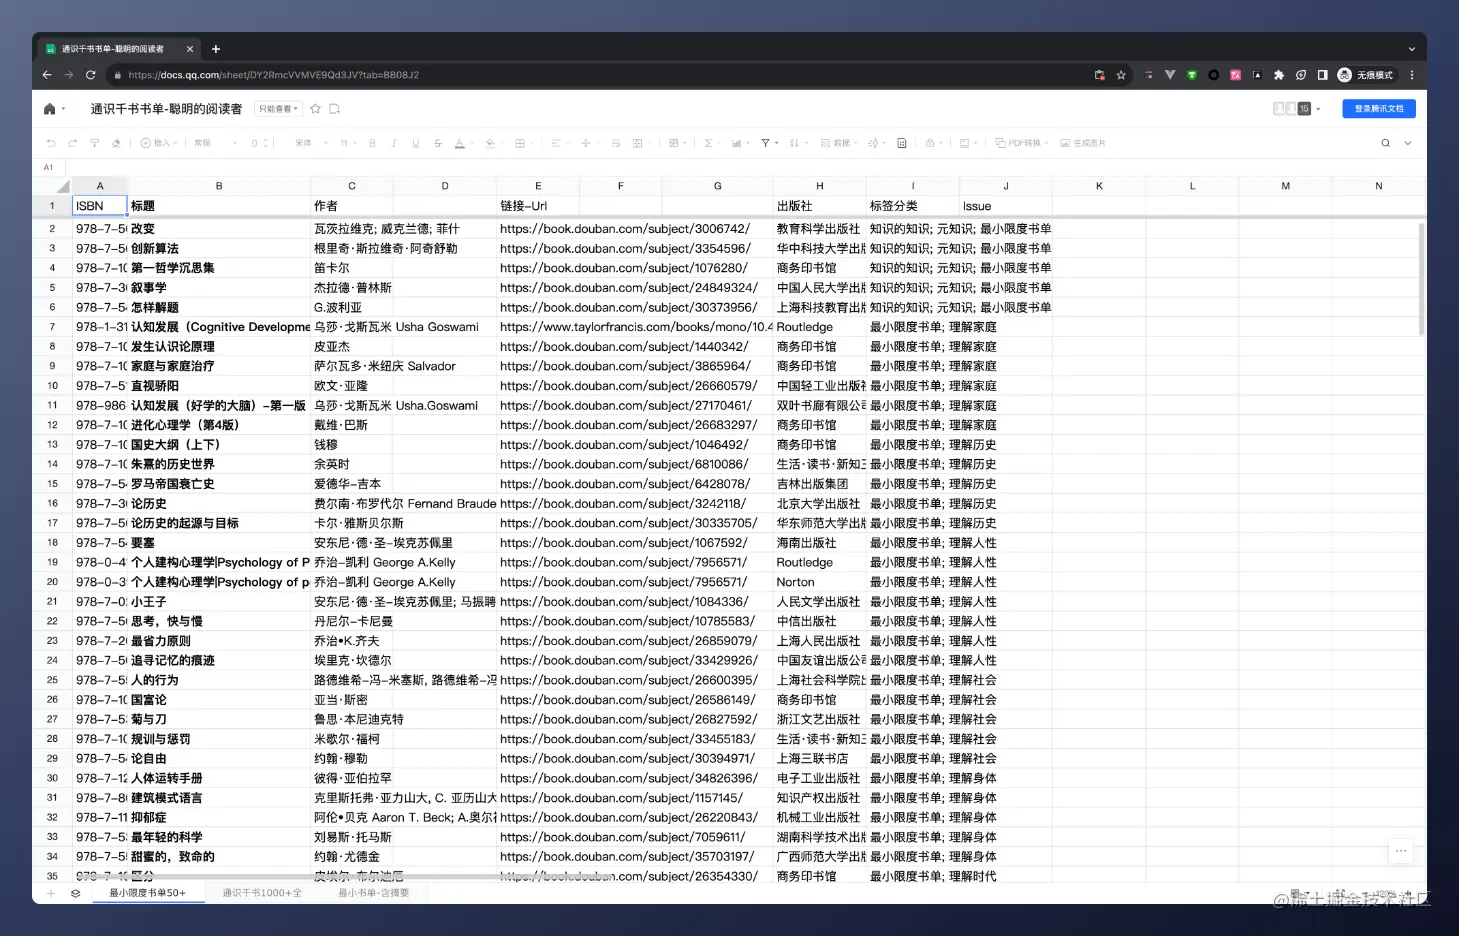Click the vertical align icon

tap(586, 143)
